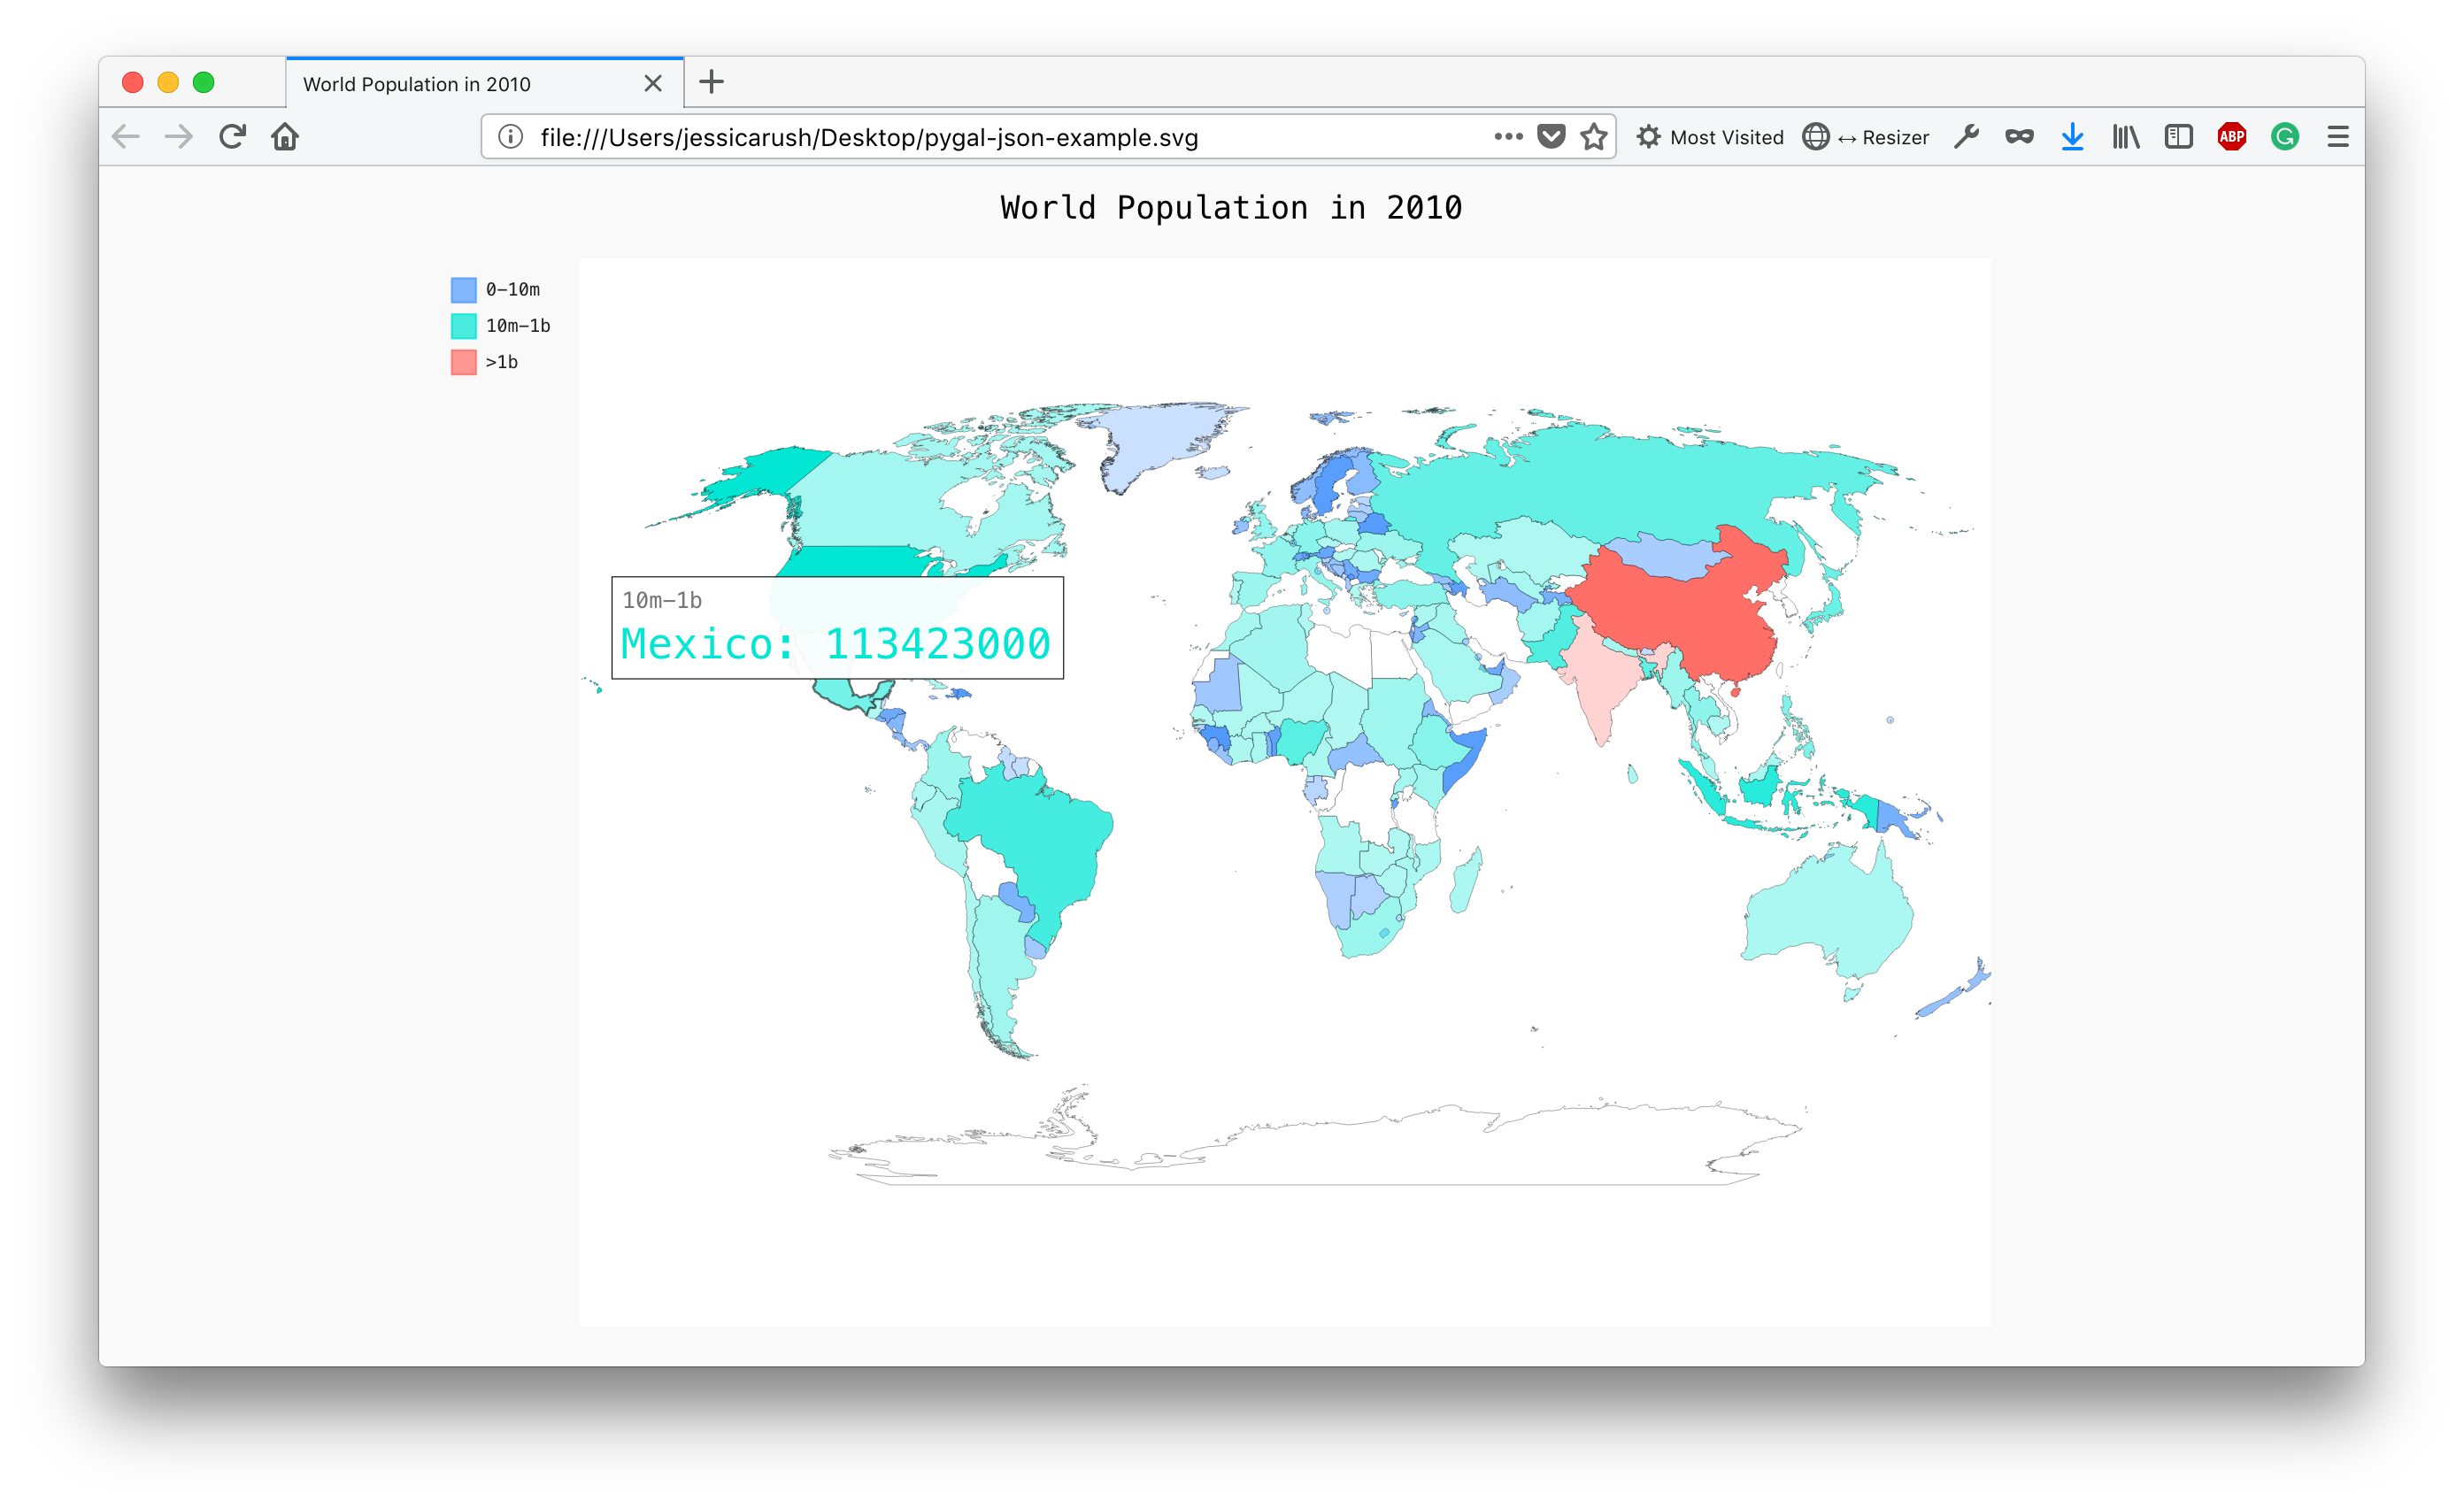Image resolution: width=2464 pixels, height=1508 pixels.
Task: Bookmark this page with the star icon
Action: 1594,137
